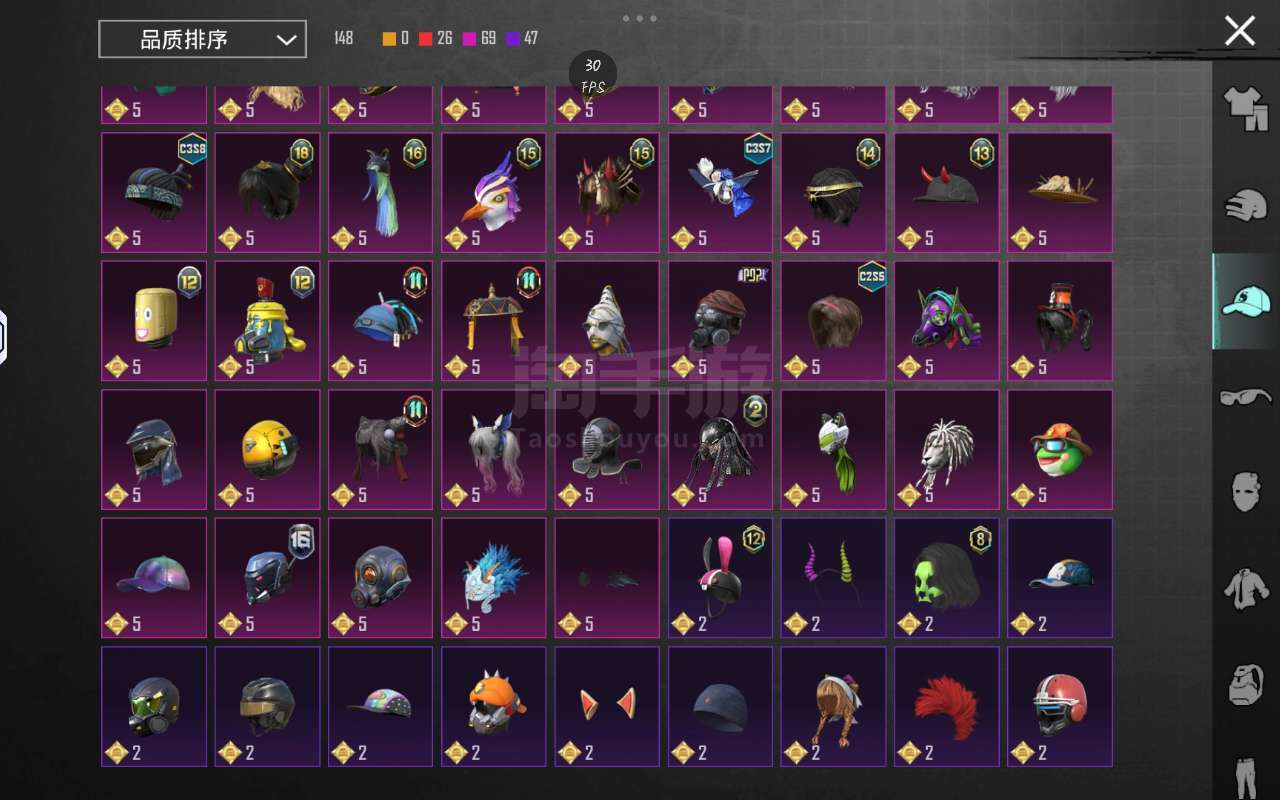Close the inventory with the X button
The image size is (1280, 800).
pyautogui.click(x=1240, y=30)
